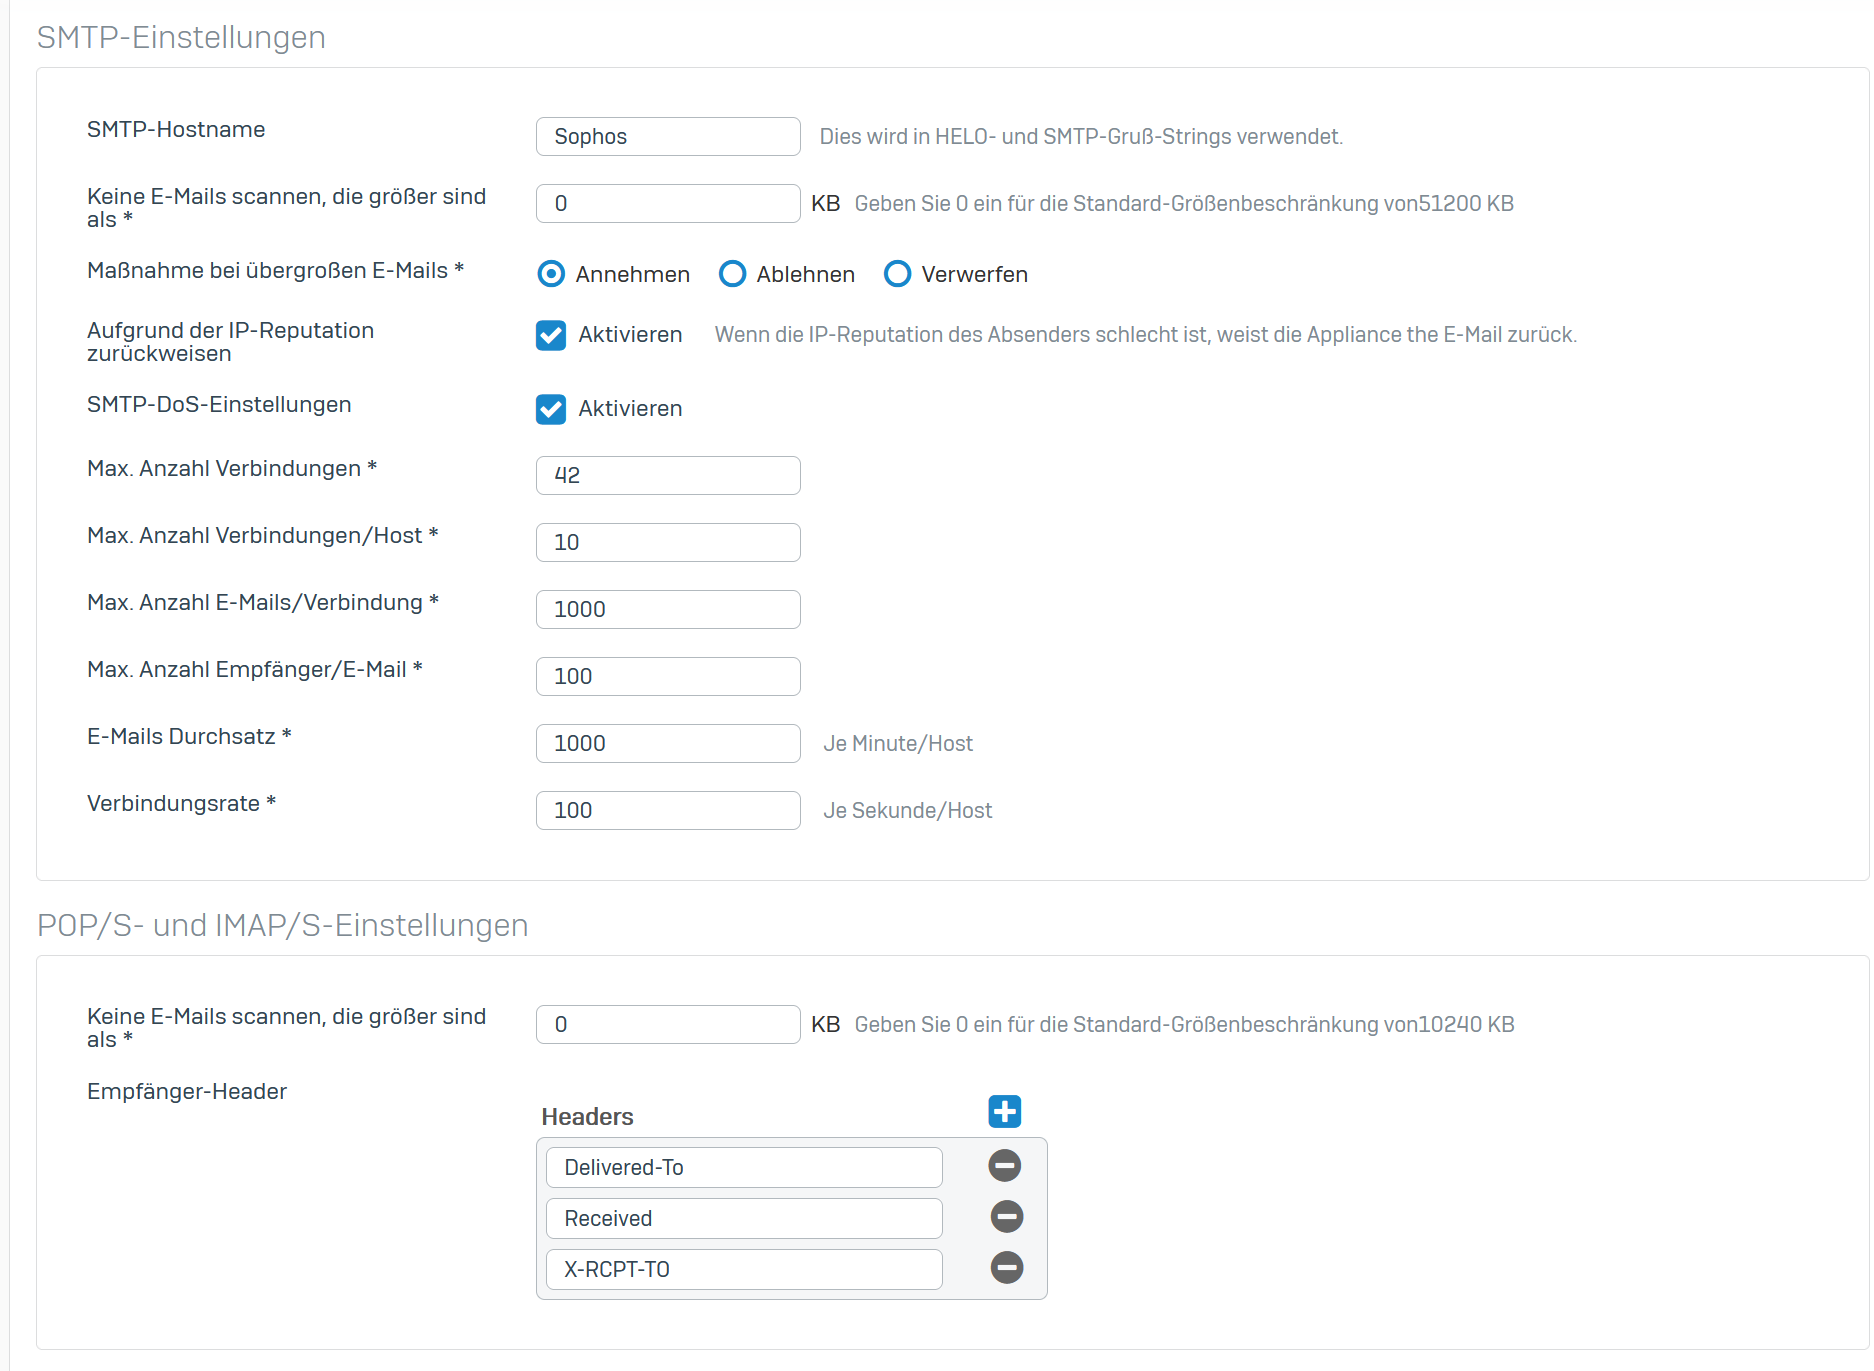Click the SMTP-Hostname field containing Sophos
The width and height of the screenshot is (1874, 1371).
click(x=668, y=137)
